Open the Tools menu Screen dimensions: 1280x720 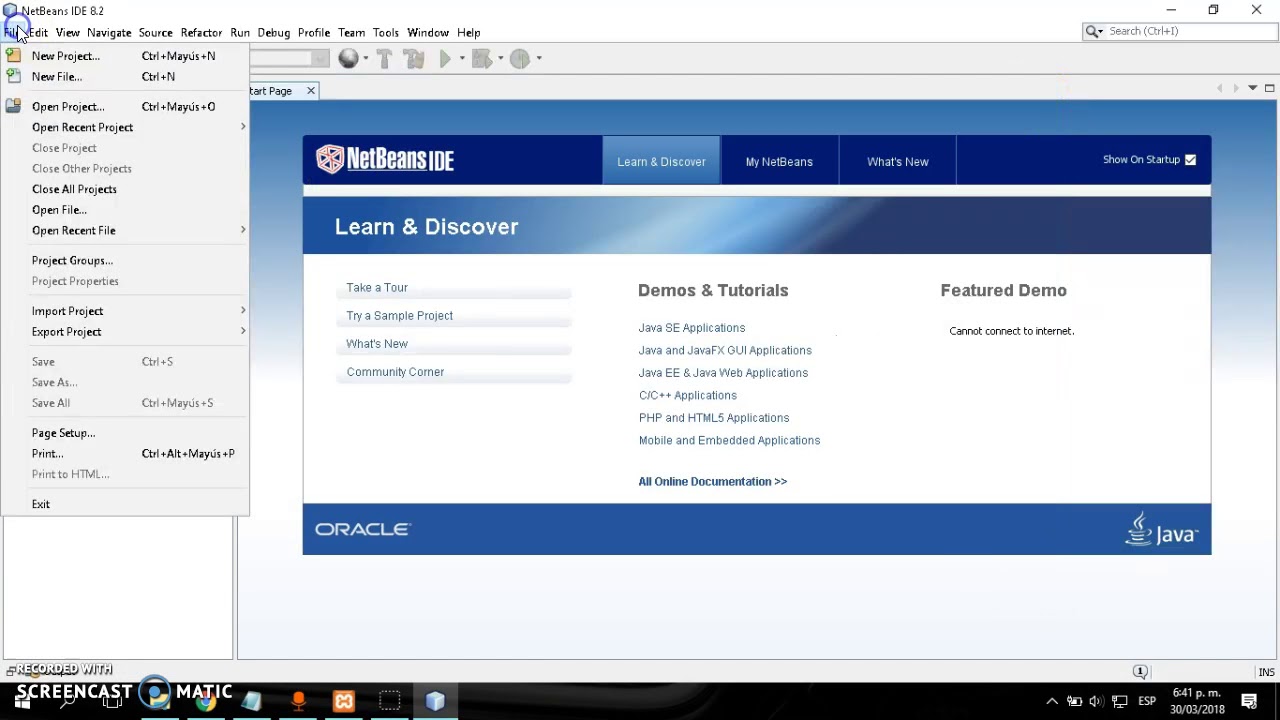pyautogui.click(x=386, y=33)
